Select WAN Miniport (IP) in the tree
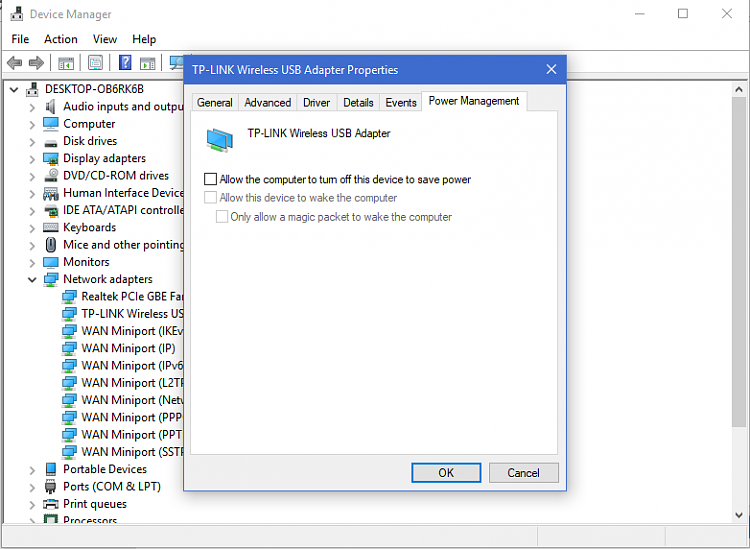Image resolution: width=750 pixels, height=549 pixels. 128,348
